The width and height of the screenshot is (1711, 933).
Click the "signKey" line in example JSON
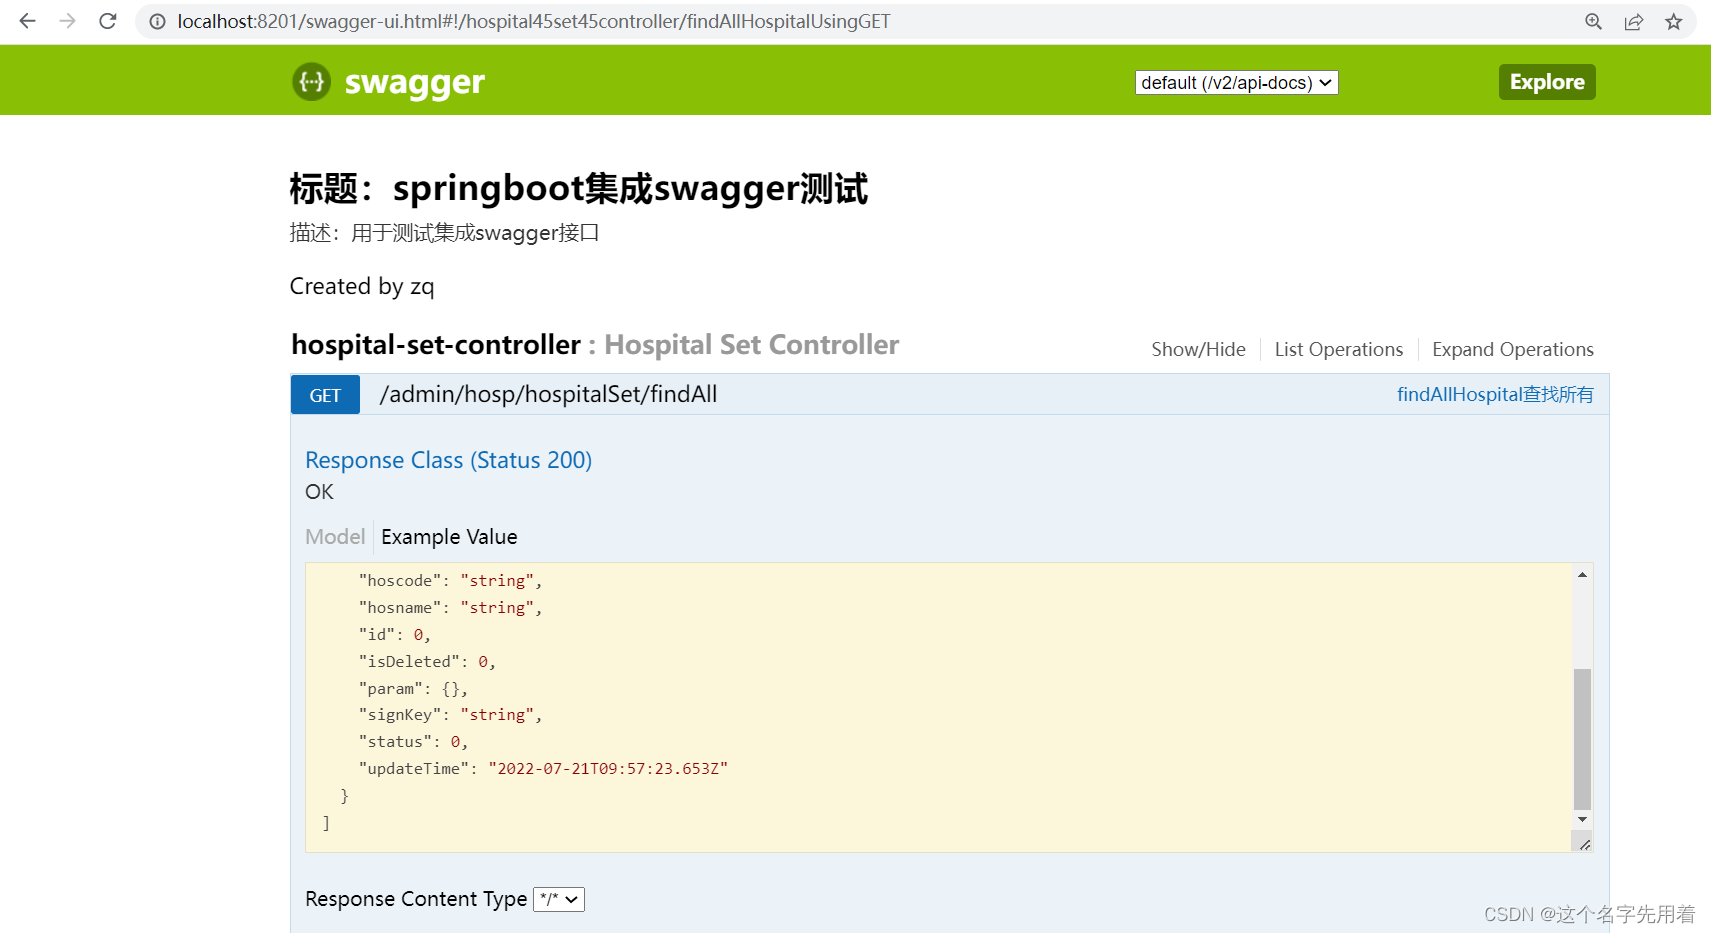click(x=450, y=714)
